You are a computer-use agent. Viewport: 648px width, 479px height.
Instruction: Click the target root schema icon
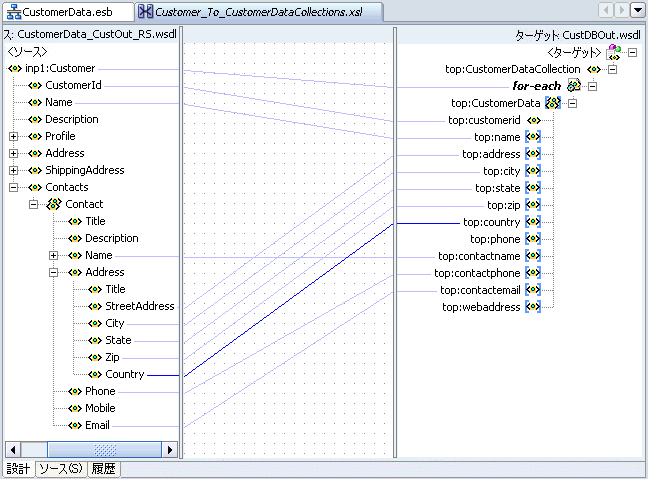click(x=614, y=52)
